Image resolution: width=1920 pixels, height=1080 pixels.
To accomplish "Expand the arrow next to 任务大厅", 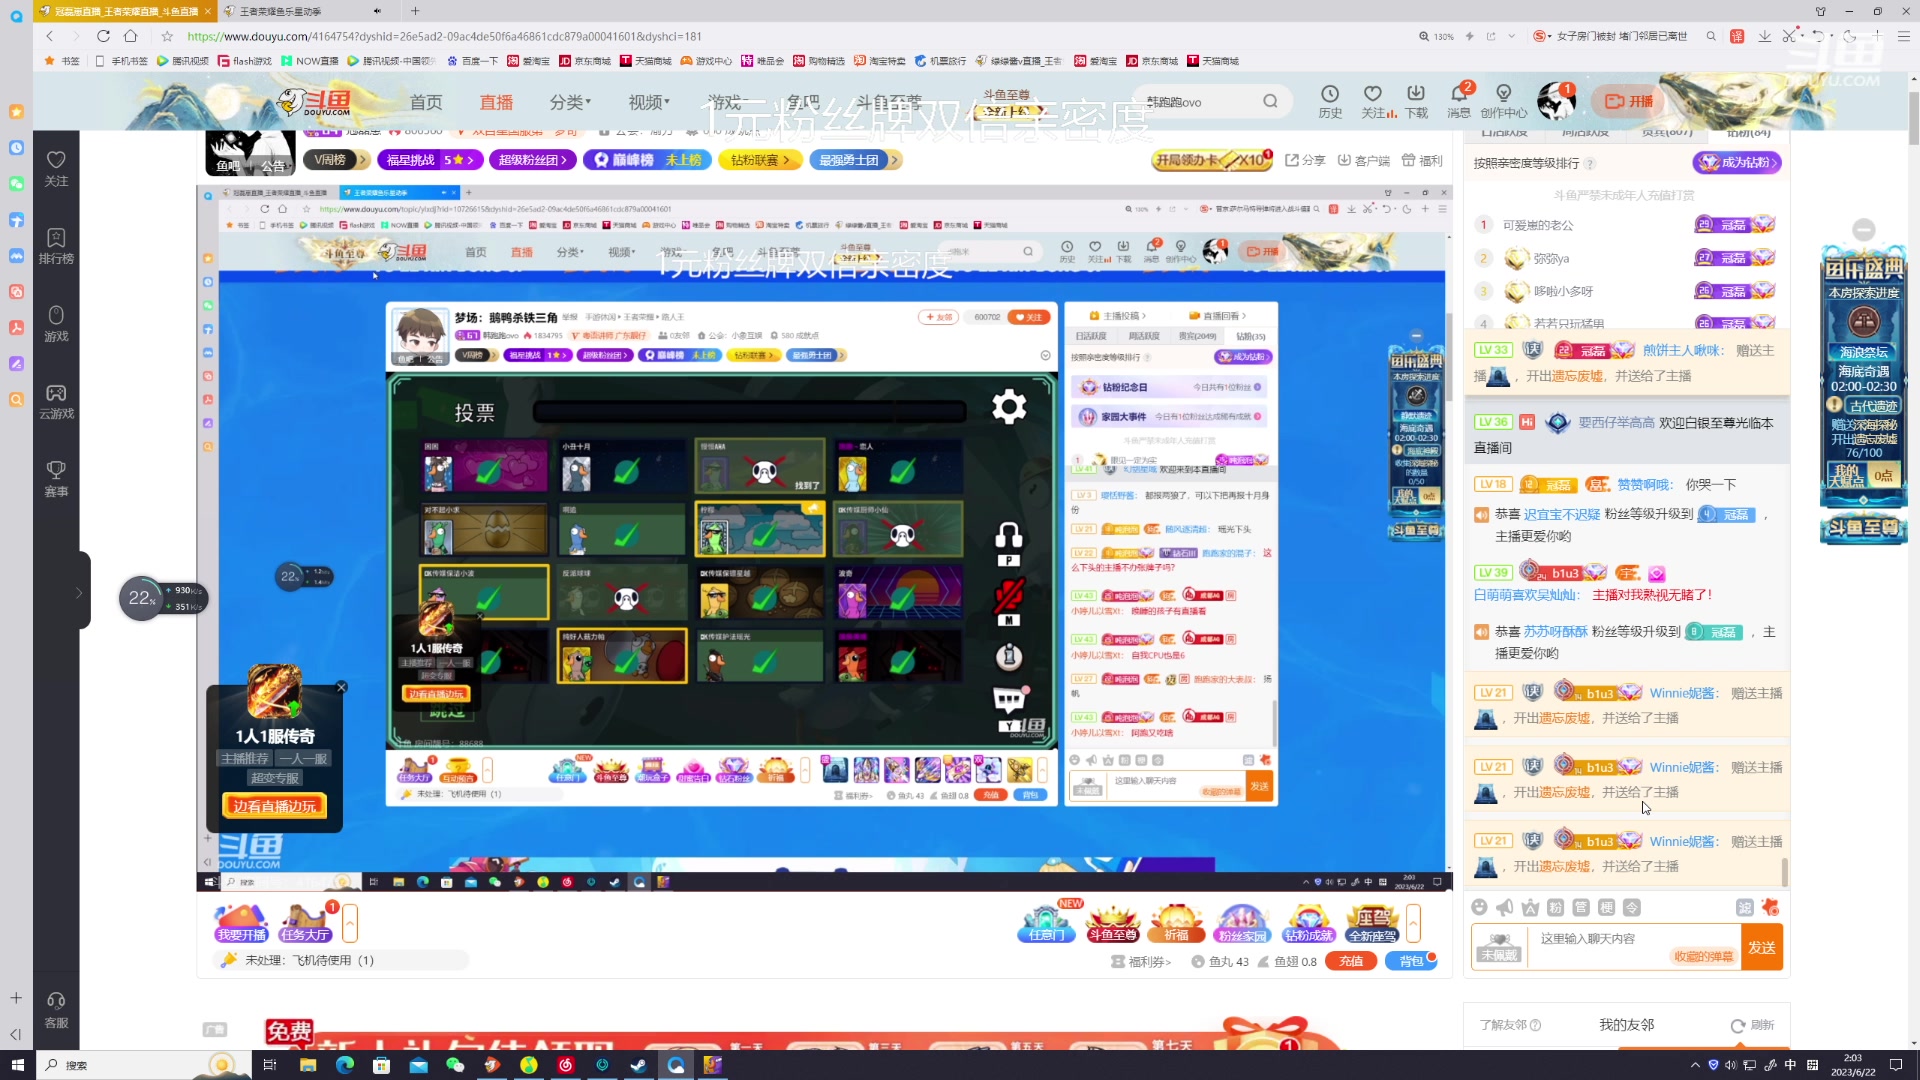I will click(349, 923).
